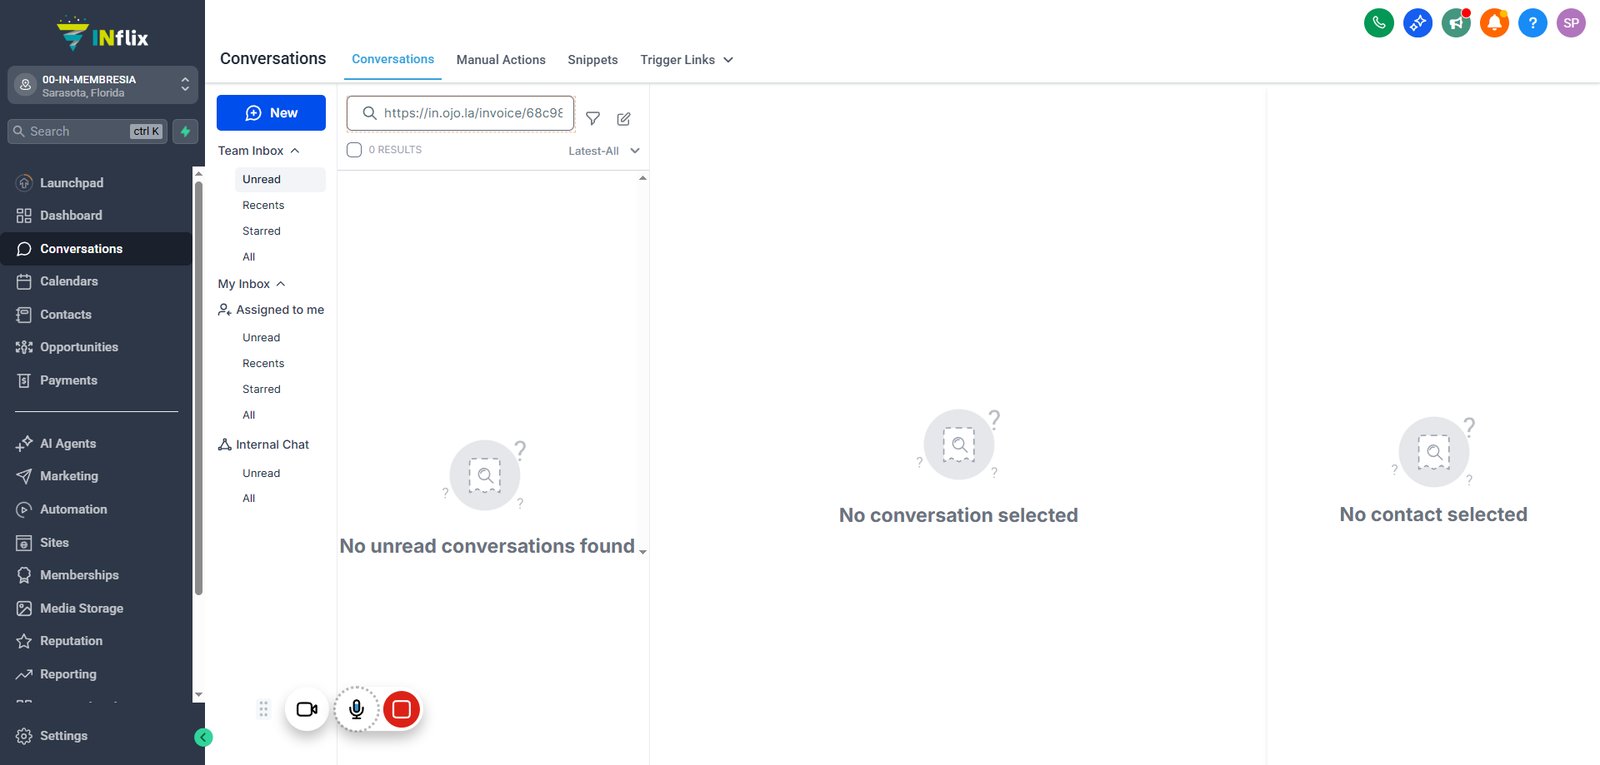Click the conversation filter funnel icon
The height and width of the screenshot is (765, 1600).
pyautogui.click(x=593, y=119)
